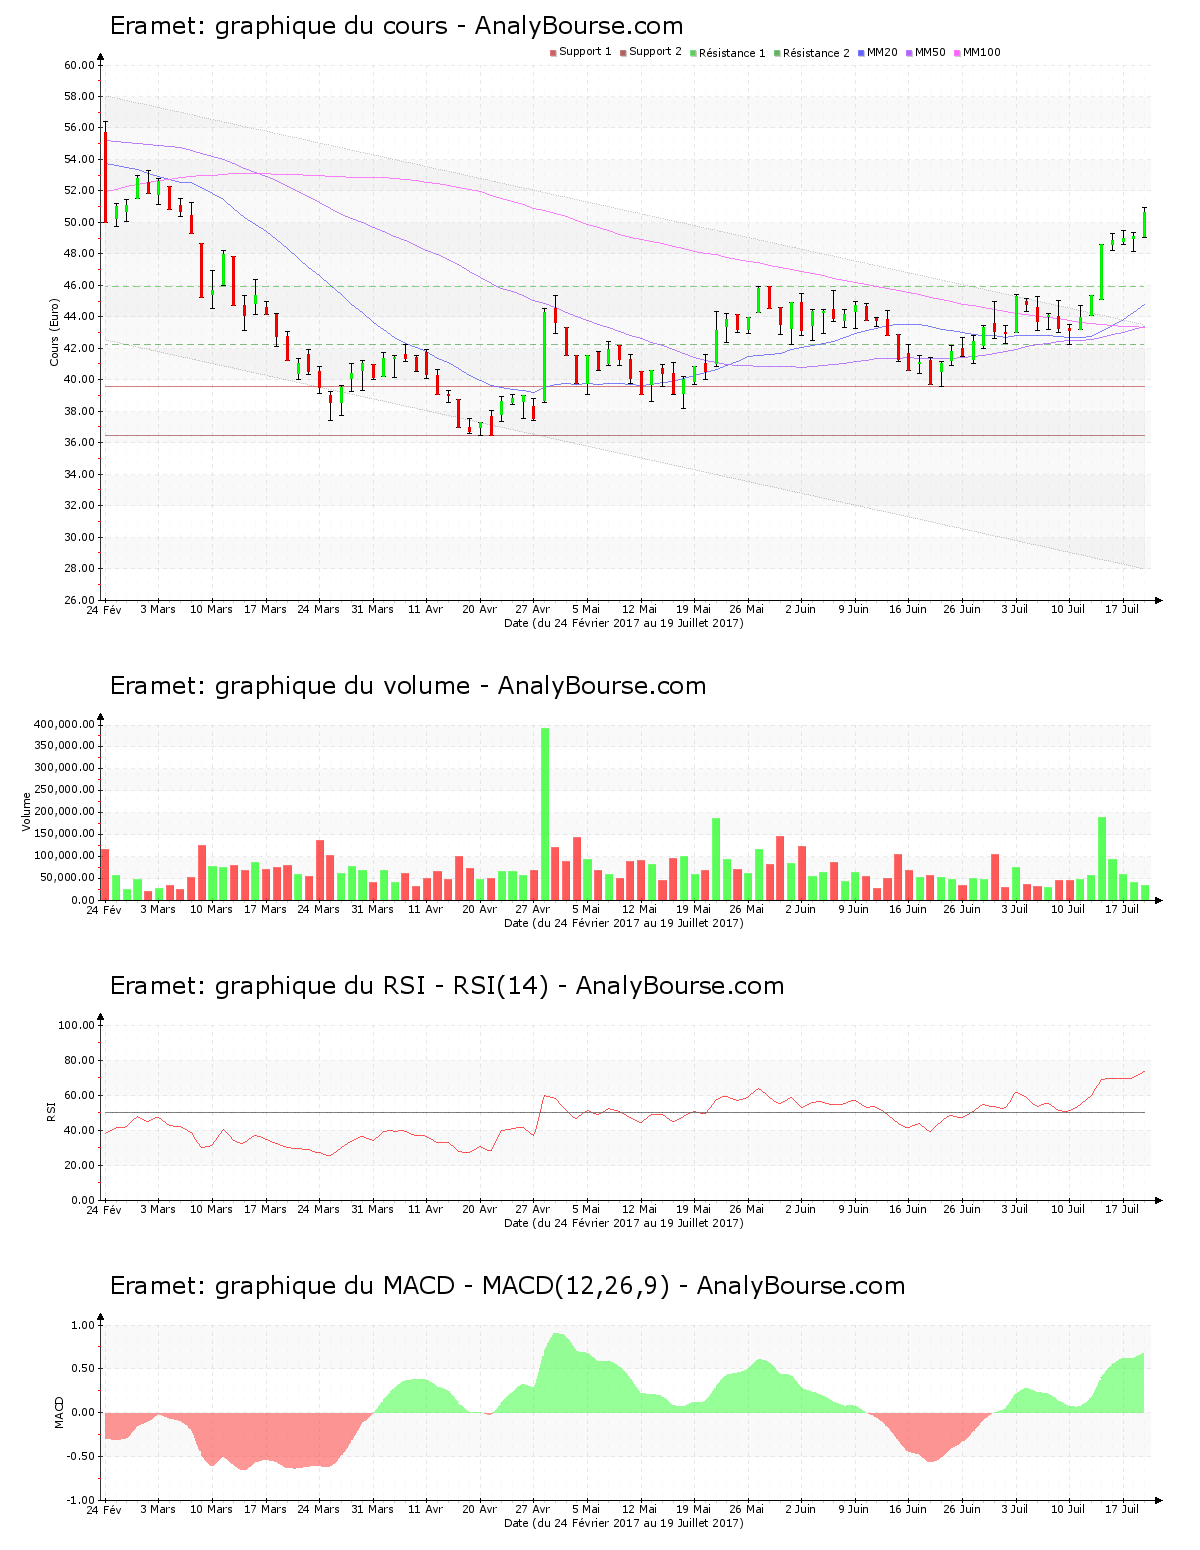Select the 'Support 2' legend label

(x=655, y=52)
